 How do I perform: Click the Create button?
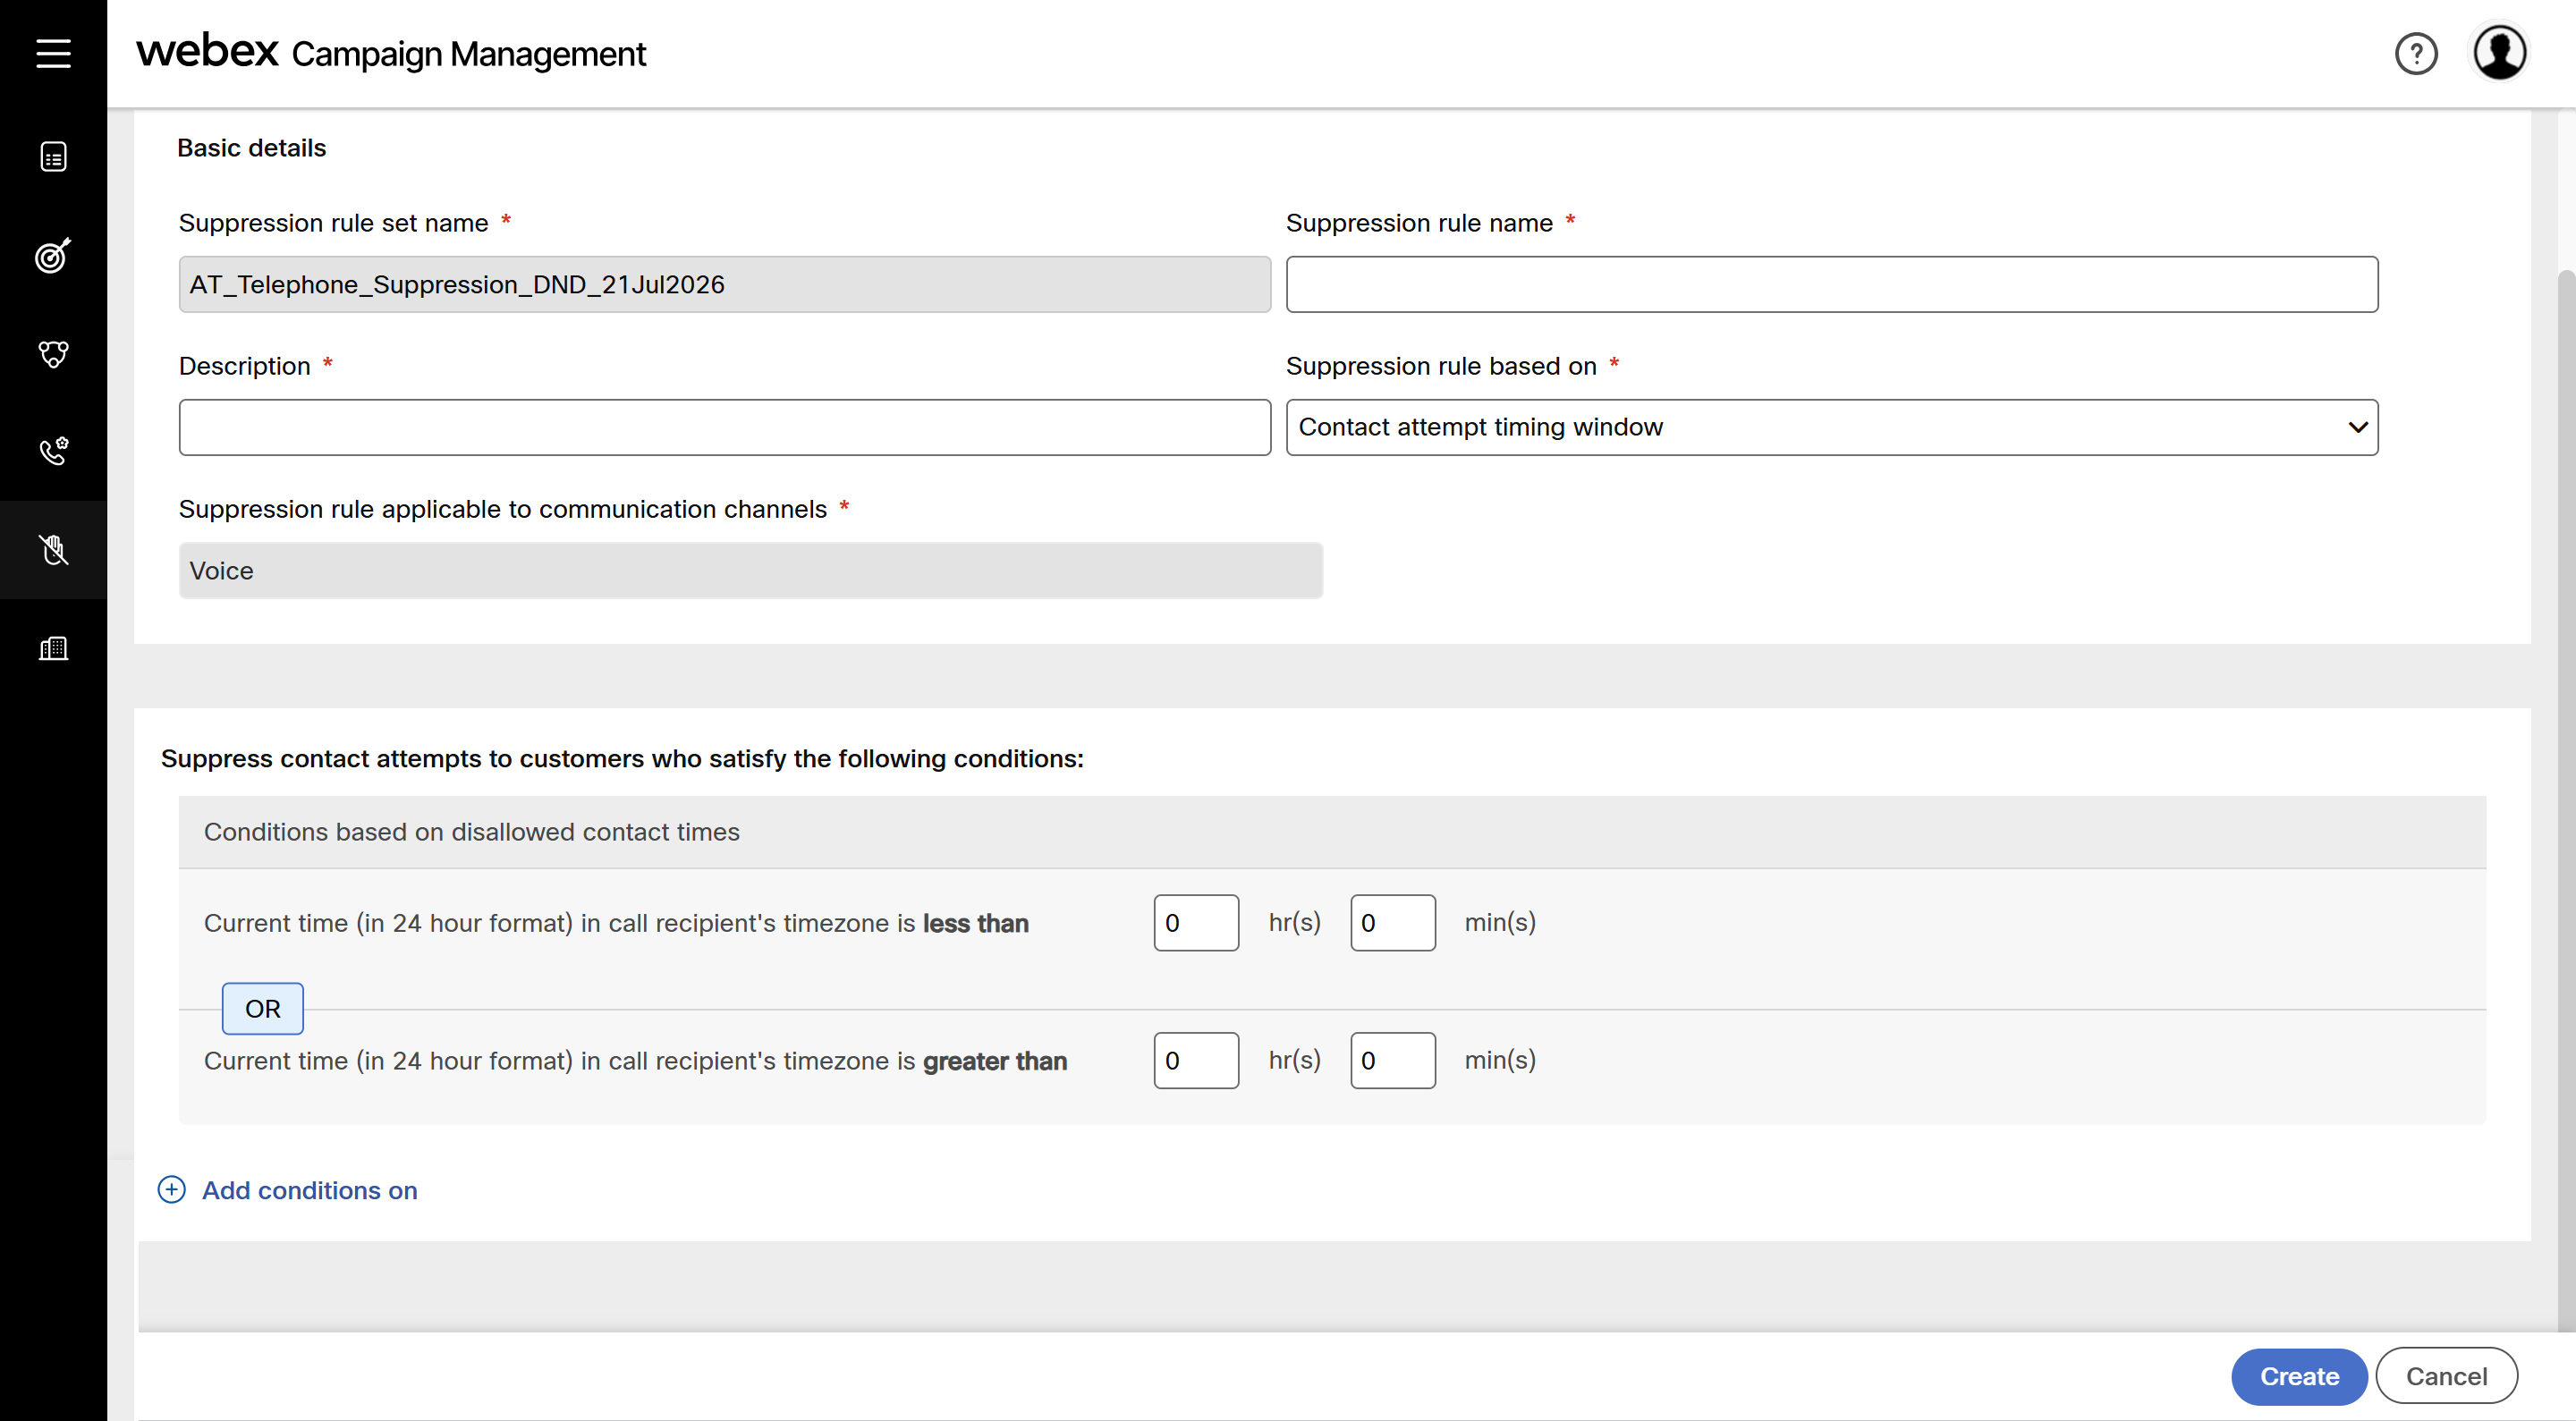2298,1376
